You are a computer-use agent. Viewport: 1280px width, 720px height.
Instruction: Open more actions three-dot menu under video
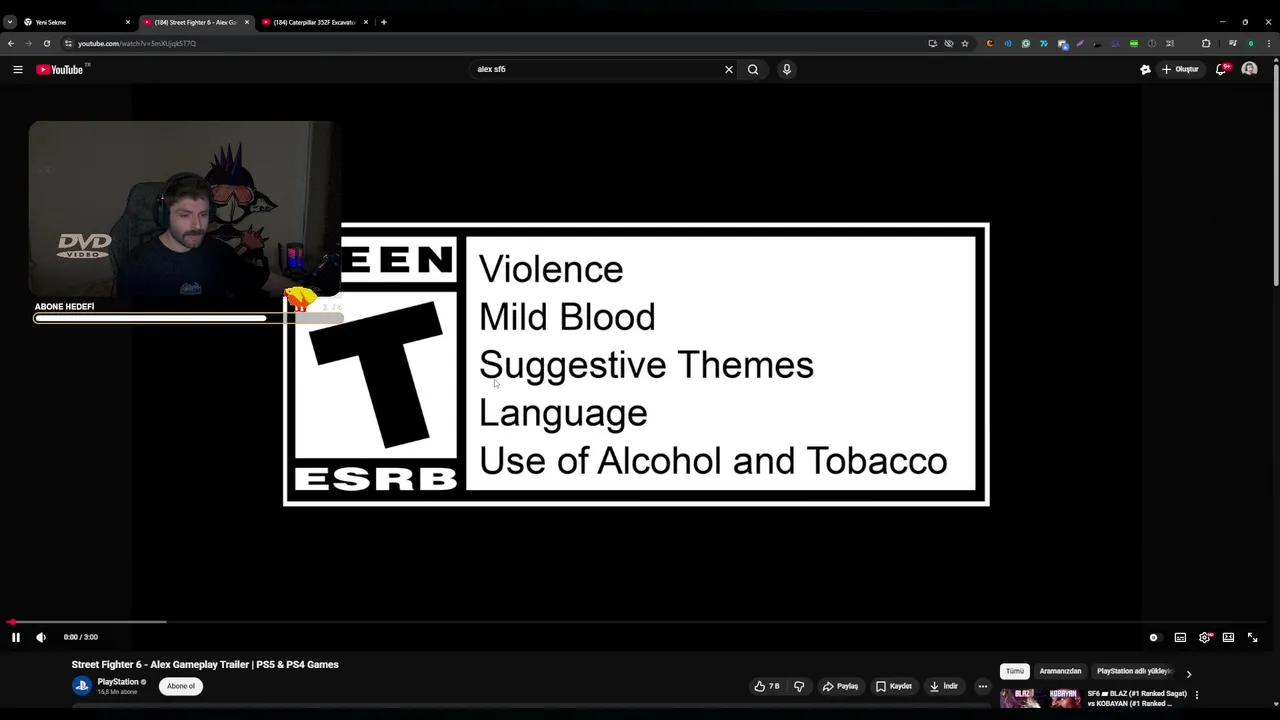[x=983, y=686]
